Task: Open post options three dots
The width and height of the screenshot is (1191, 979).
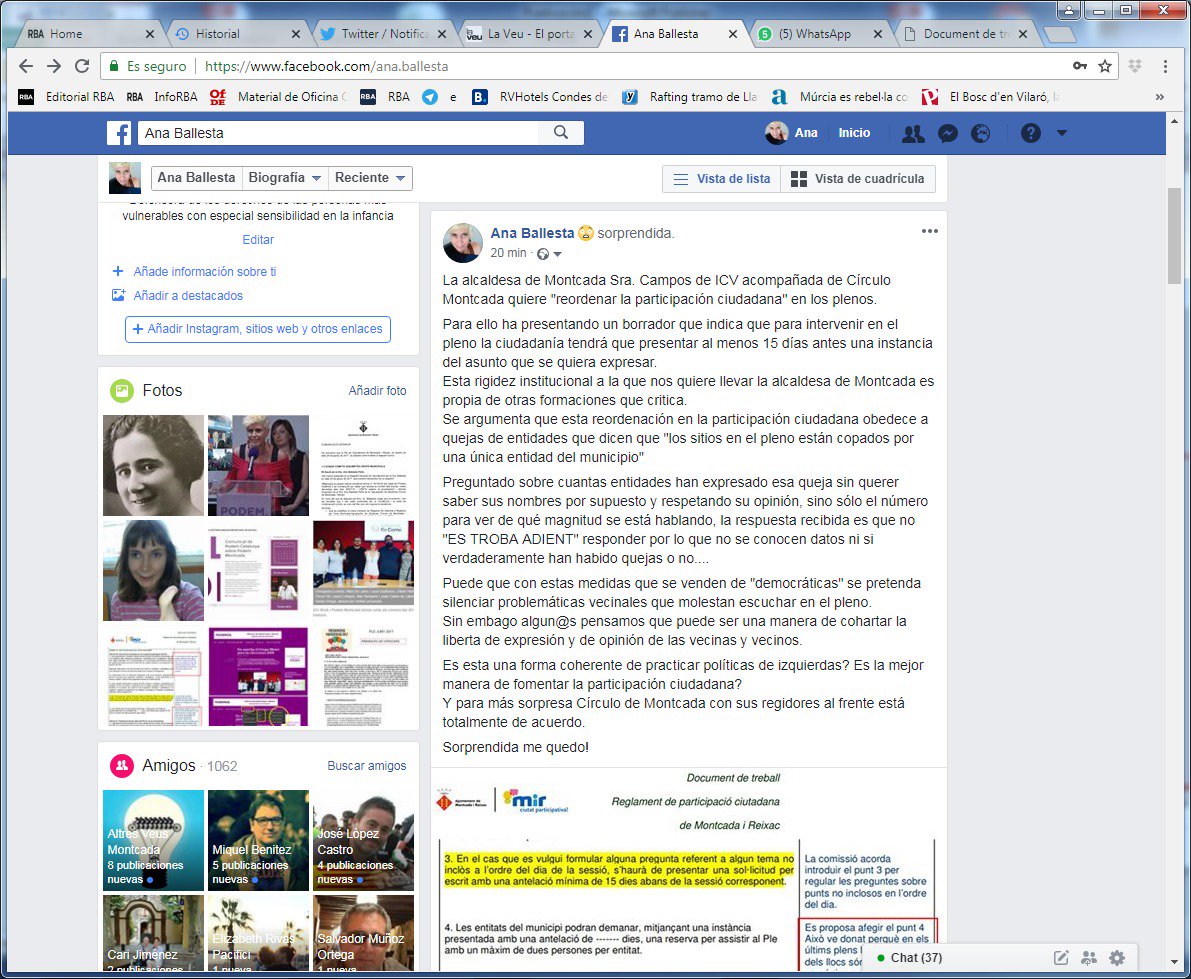Action: (930, 231)
